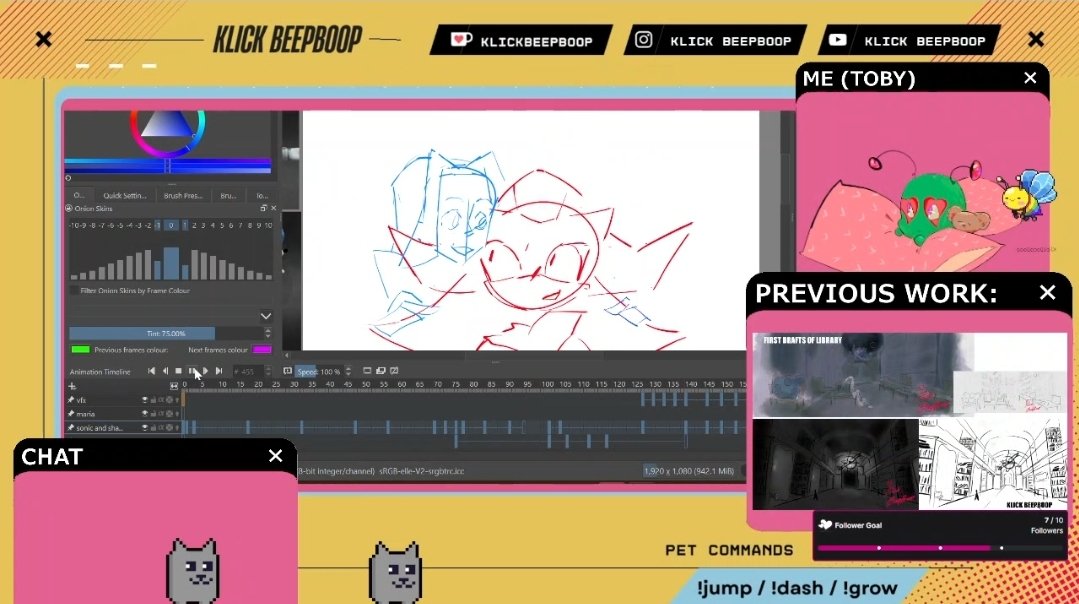
Task: Click the frame number field # 455
Action: (246, 371)
